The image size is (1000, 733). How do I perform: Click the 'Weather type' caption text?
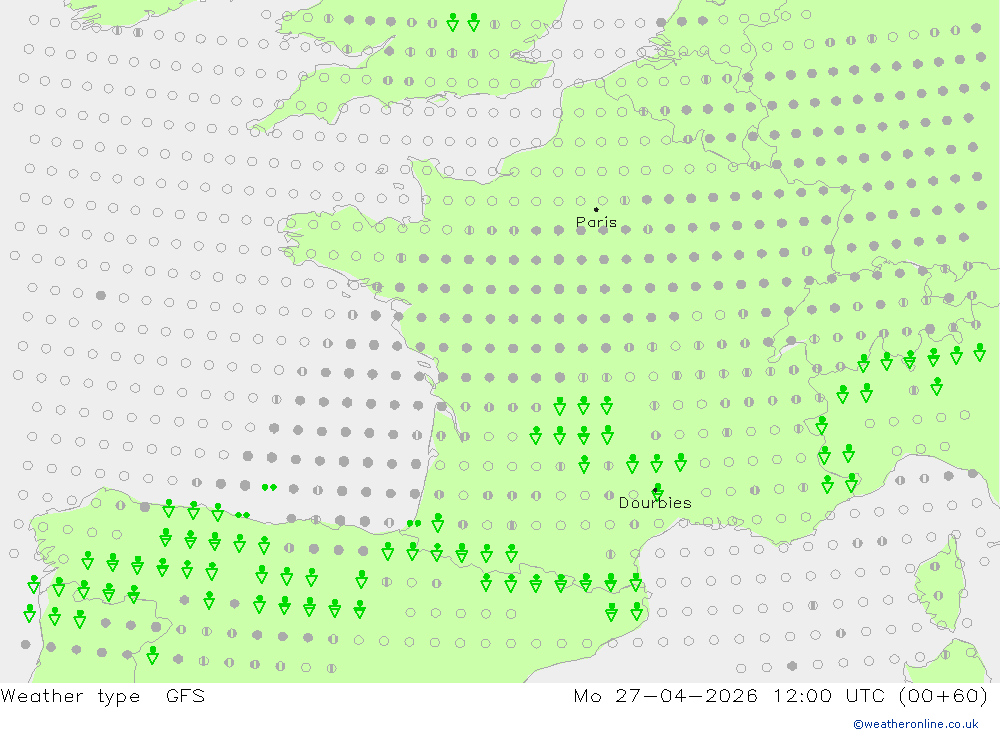70,696
